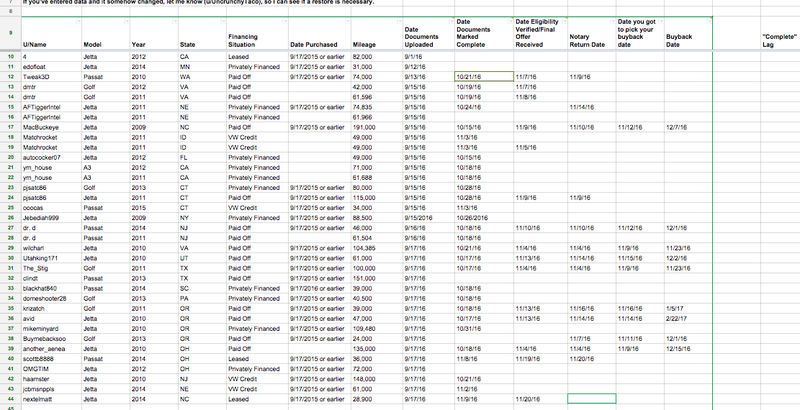Click the another_aenea name cell
Image resolution: width=800 pixels, height=410 pixels.
(x=51, y=349)
